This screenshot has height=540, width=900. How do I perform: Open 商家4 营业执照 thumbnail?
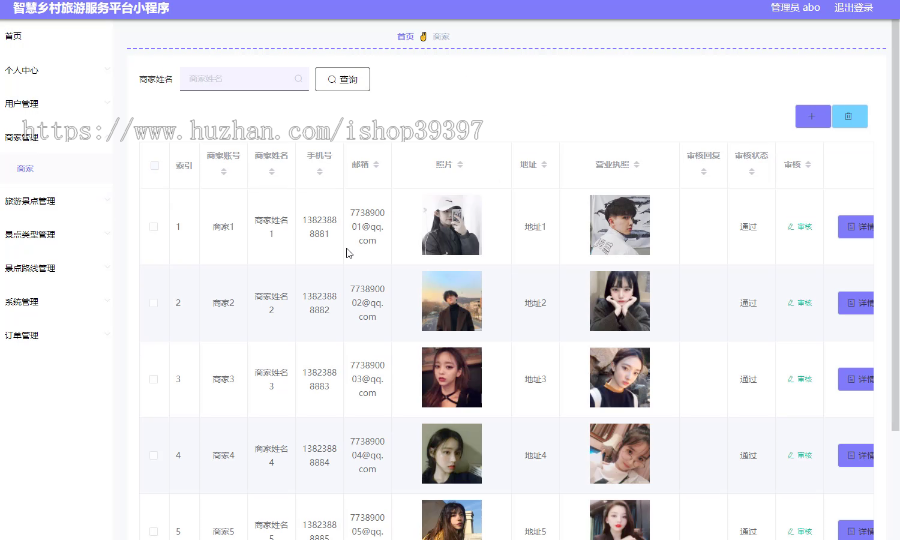point(620,453)
